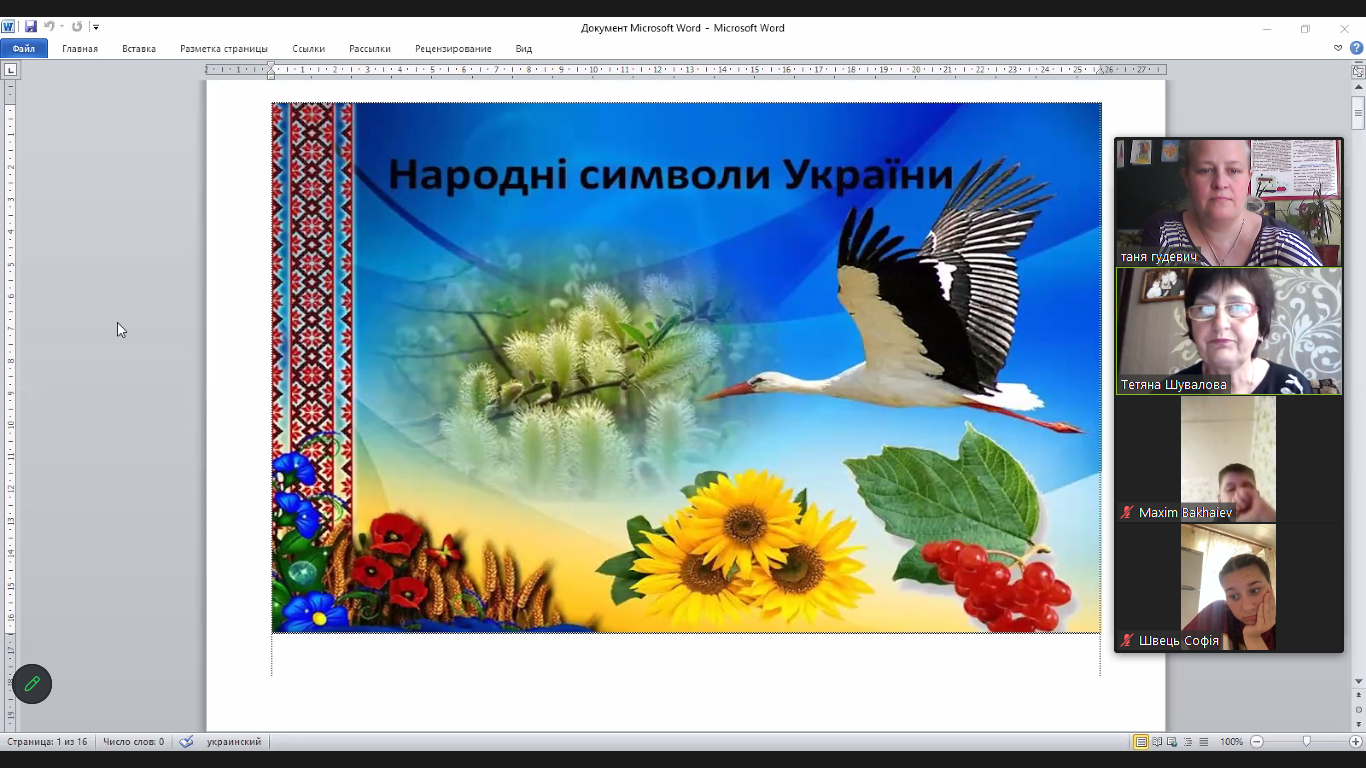Viewport: 1366px width, 768px height.
Task: Click the document title in the title bar
Action: point(682,28)
